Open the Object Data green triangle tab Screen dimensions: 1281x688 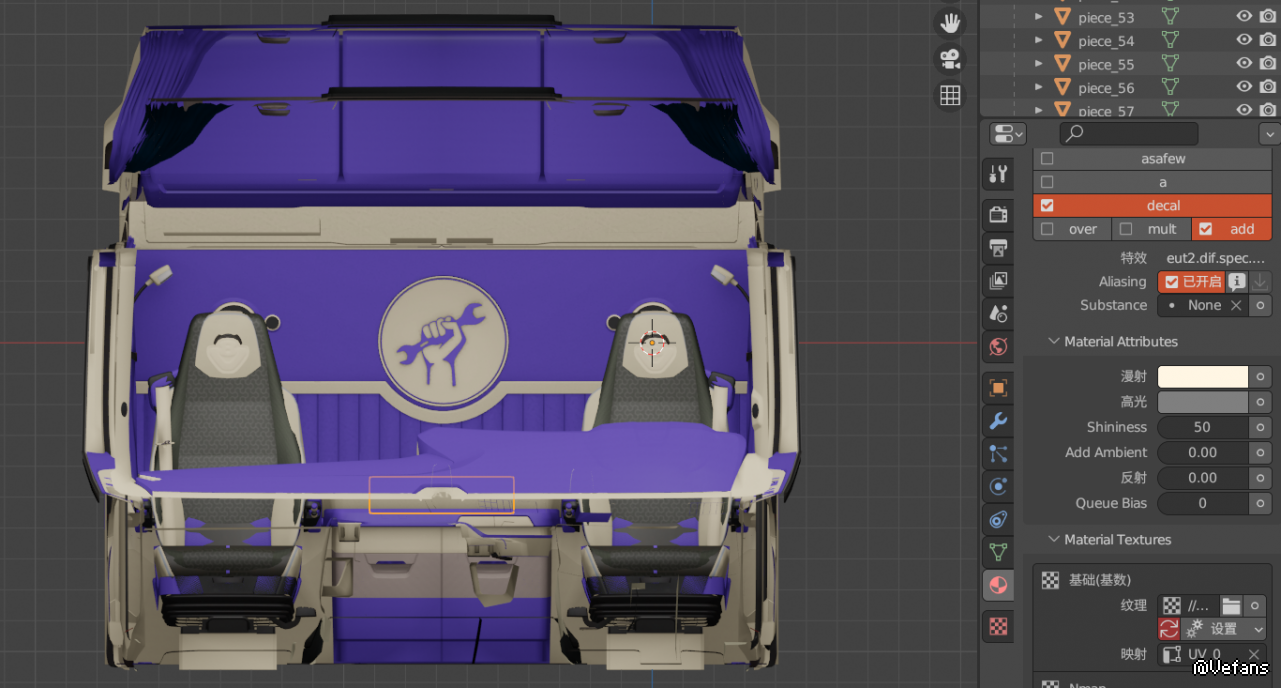point(997,551)
